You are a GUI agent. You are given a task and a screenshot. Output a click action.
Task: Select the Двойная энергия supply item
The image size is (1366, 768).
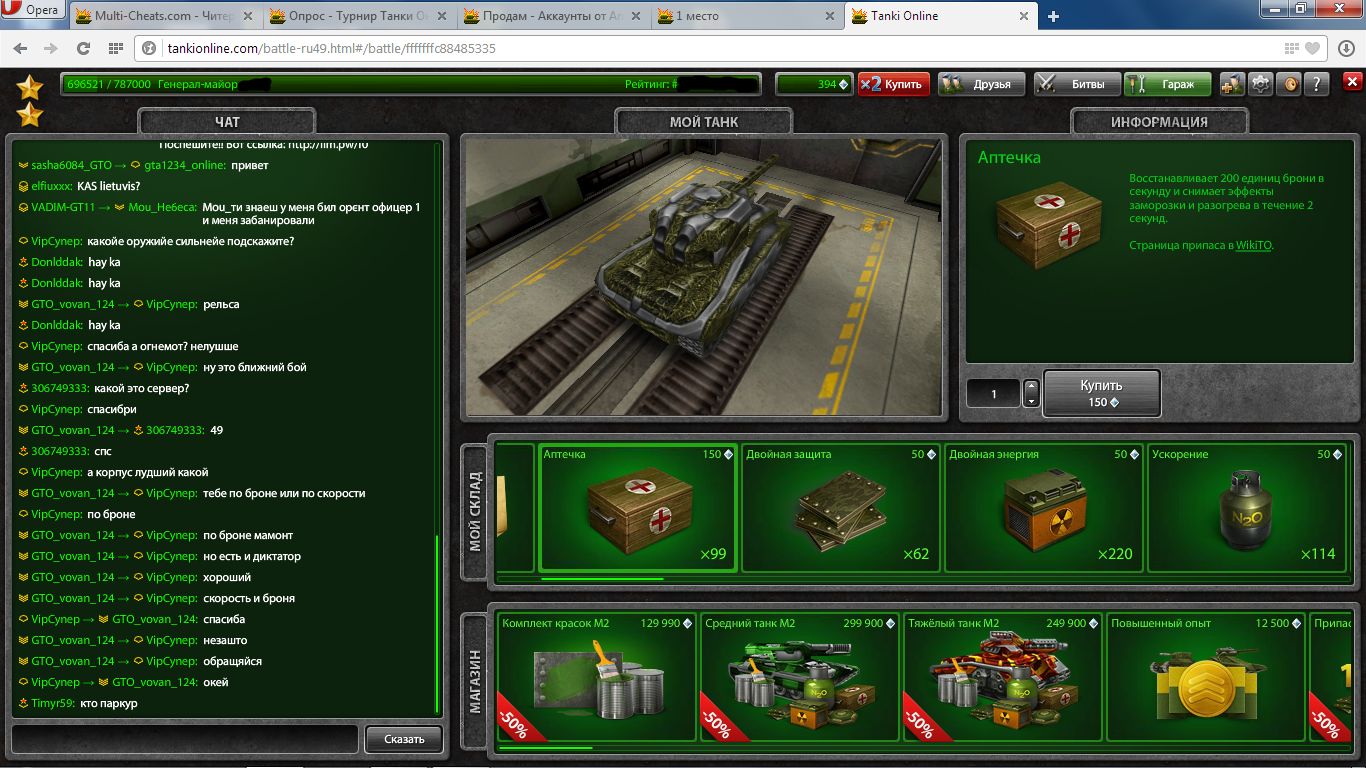[x=1043, y=508]
